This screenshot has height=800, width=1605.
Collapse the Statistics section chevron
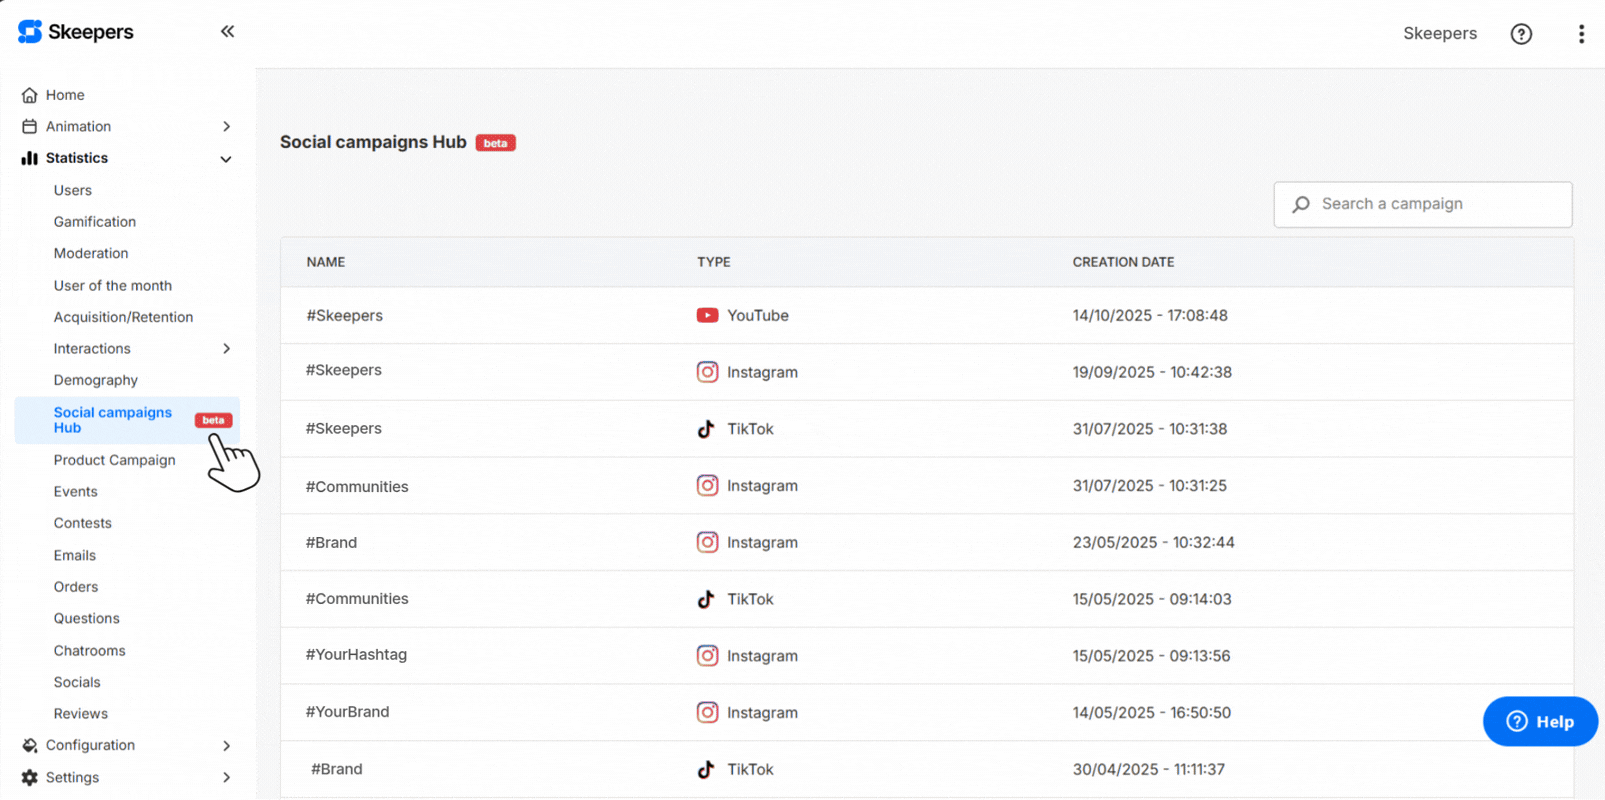(226, 159)
